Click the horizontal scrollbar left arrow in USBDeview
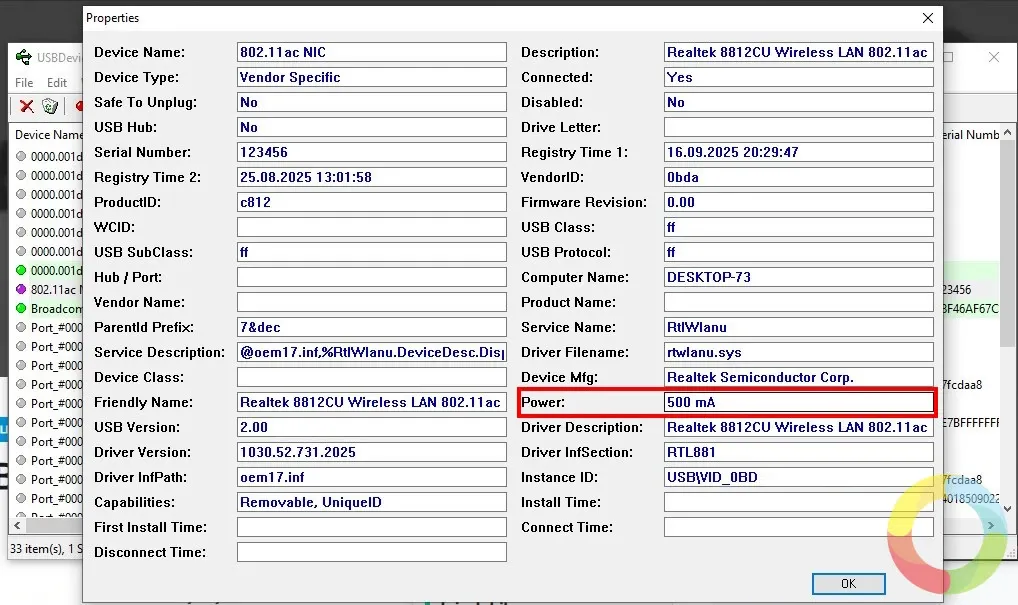Screen dimensions: 1018x605 (18, 525)
